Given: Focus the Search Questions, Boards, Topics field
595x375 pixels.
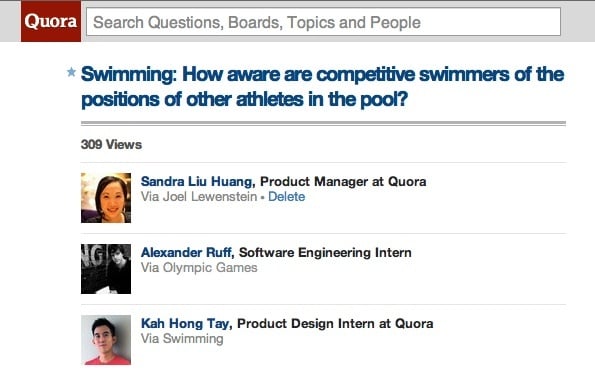Looking at the screenshot, I should (x=323, y=22).
